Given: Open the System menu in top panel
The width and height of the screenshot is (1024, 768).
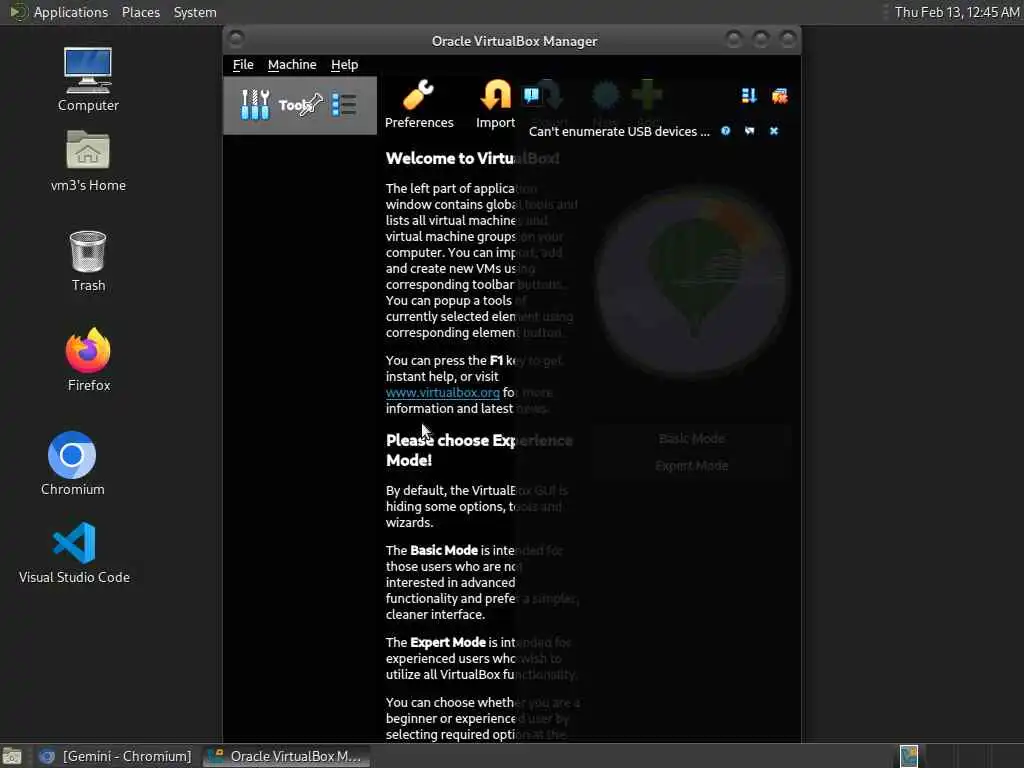Looking at the screenshot, I should 195,12.
